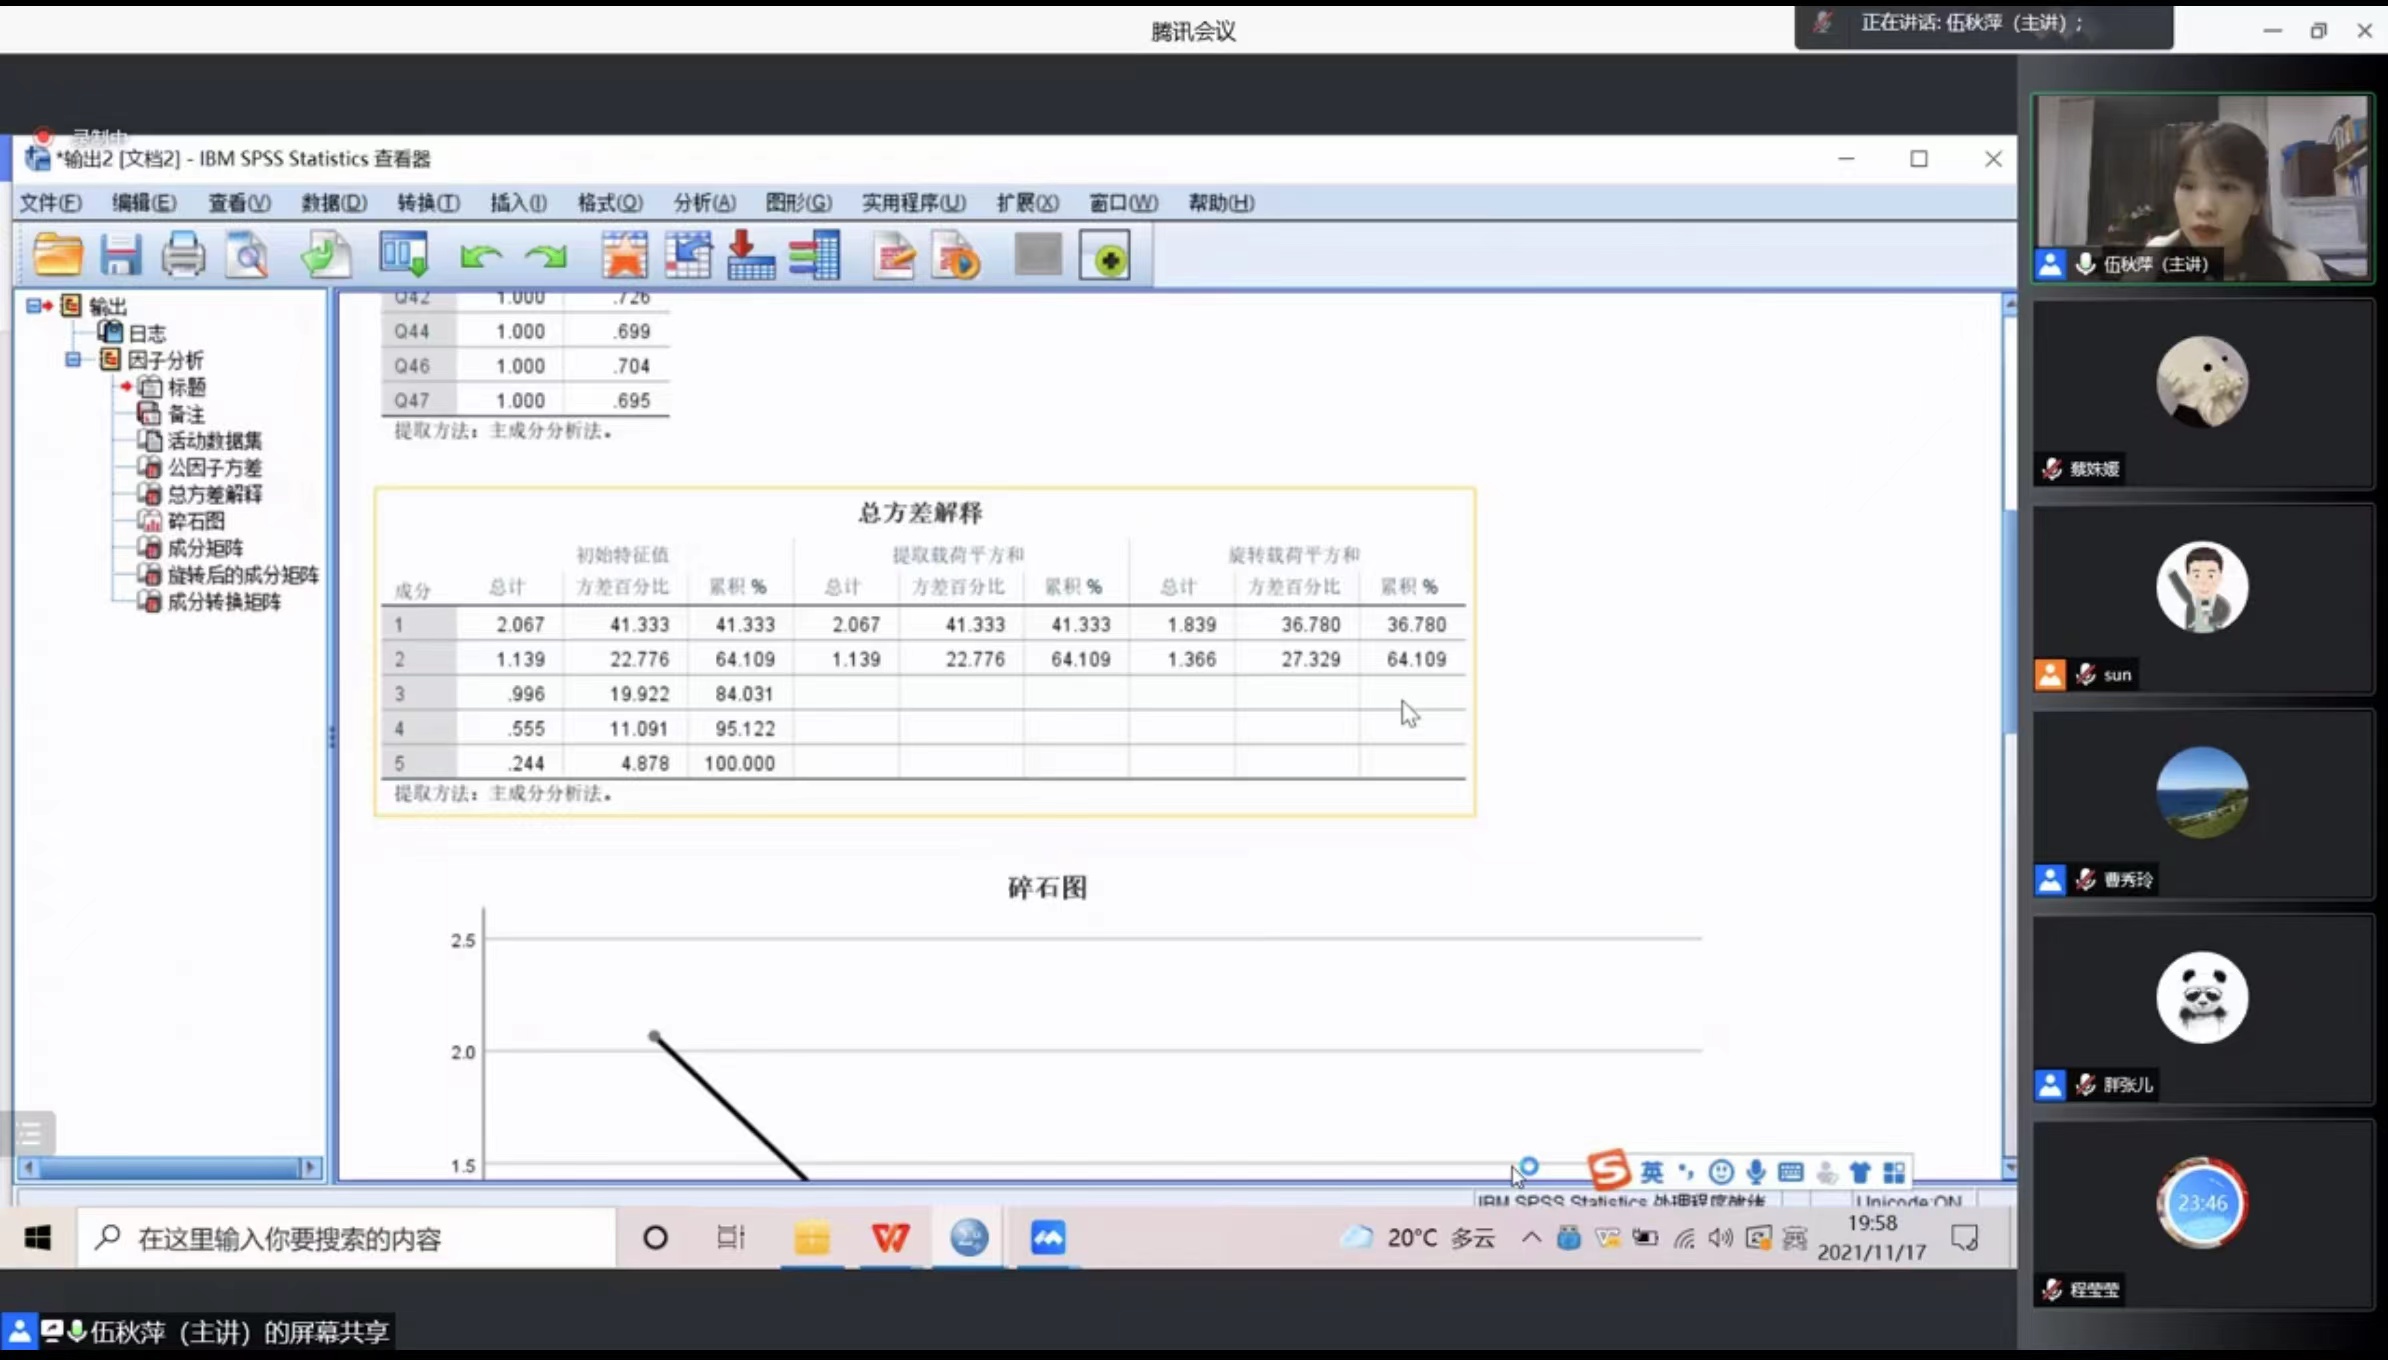The height and width of the screenshot is (1360, 2388).
Task: Toggle Sogou input 英 language mode
Action: pos(1651,1172)
